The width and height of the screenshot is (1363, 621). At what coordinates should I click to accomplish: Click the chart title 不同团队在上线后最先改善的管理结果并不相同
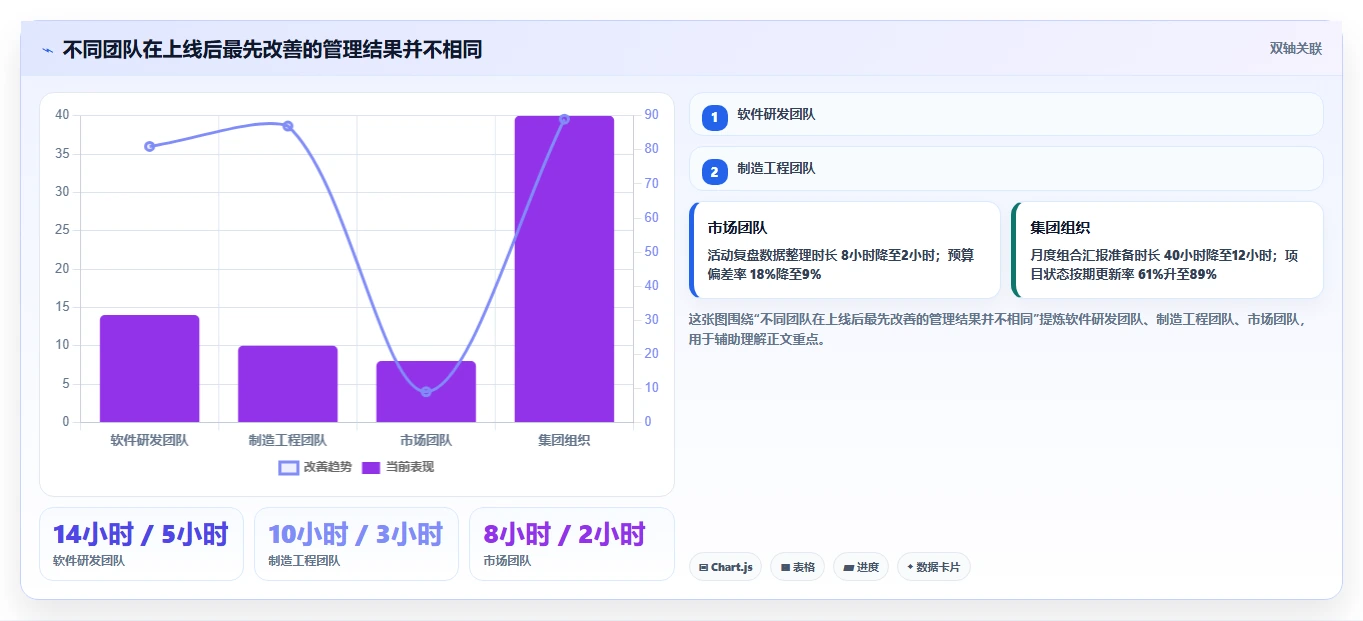point(272,49)
